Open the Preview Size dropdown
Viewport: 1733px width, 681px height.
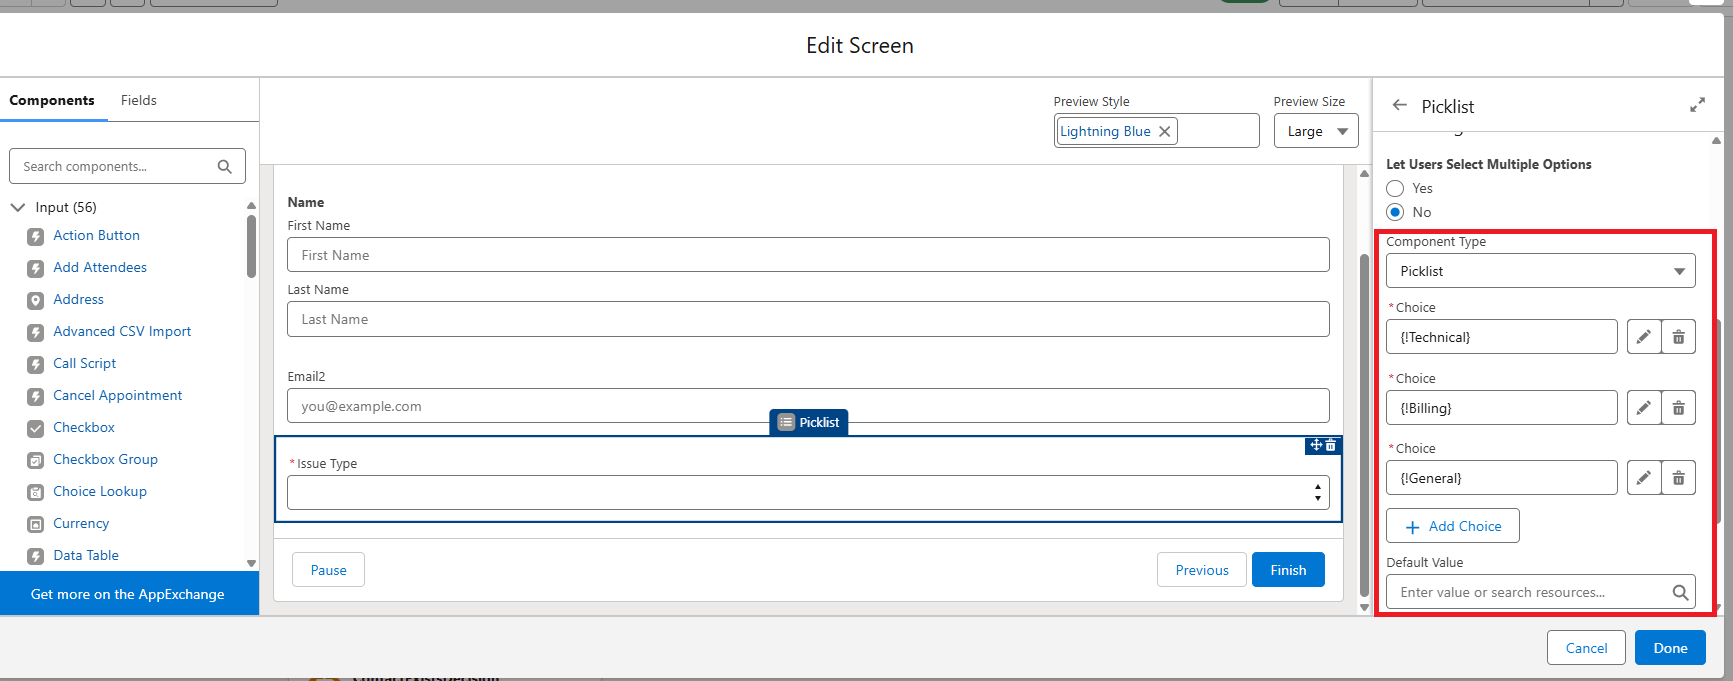(1316, 131)
